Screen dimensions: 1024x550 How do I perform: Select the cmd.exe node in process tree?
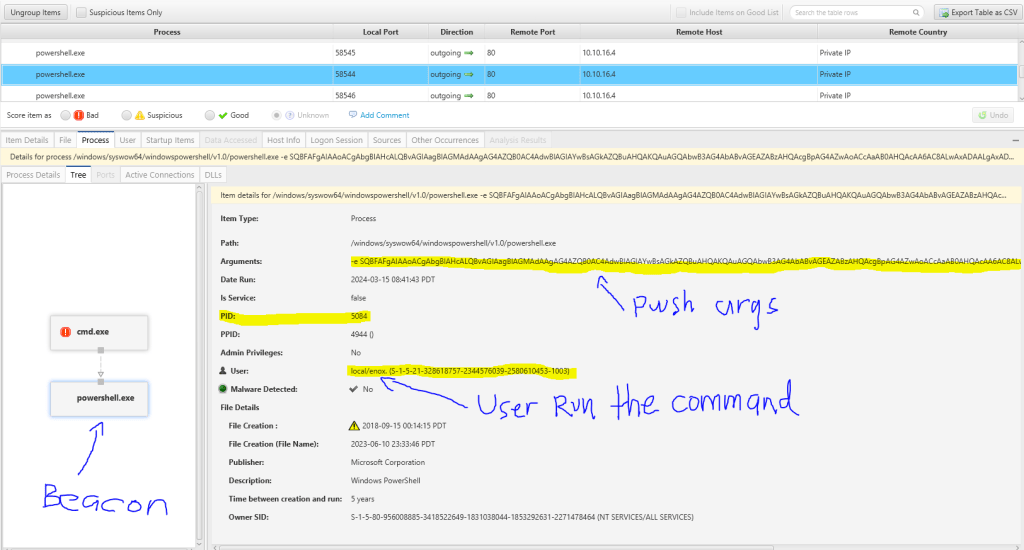click(99, 332)
